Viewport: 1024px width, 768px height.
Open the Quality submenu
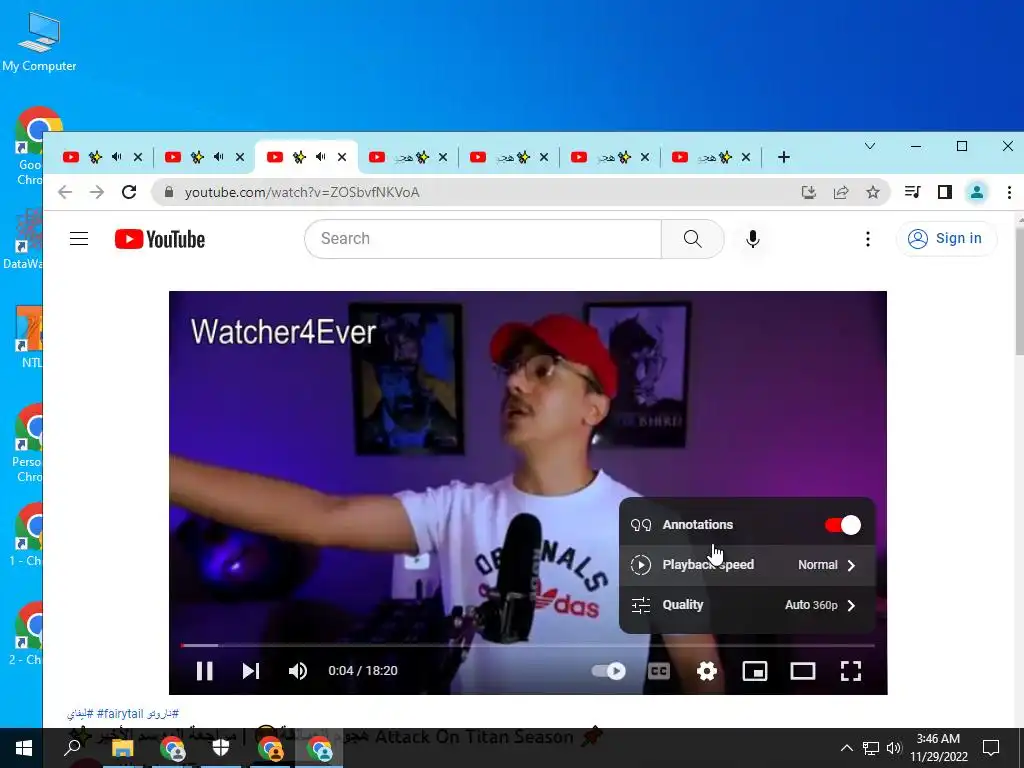(x=746, y=605)
